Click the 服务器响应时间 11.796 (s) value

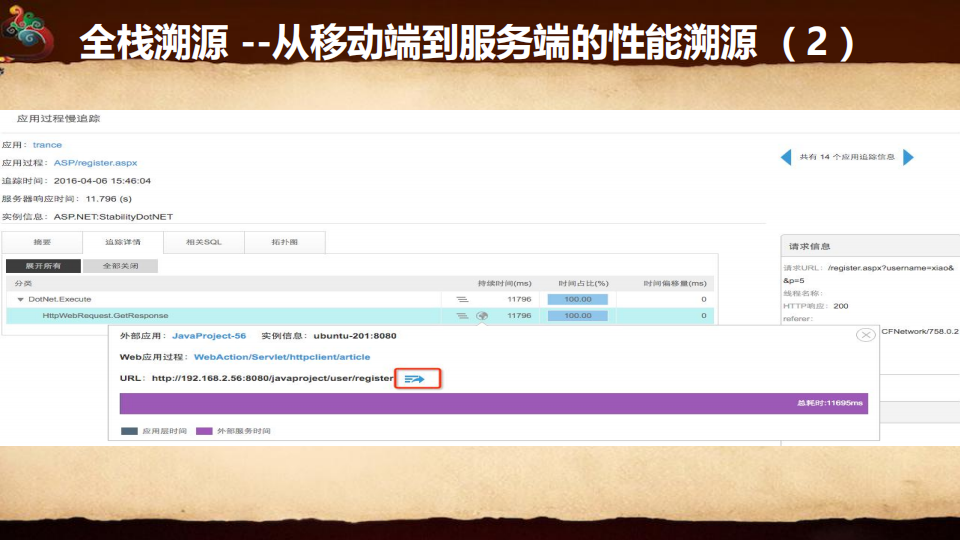click(x=108, y=199)
